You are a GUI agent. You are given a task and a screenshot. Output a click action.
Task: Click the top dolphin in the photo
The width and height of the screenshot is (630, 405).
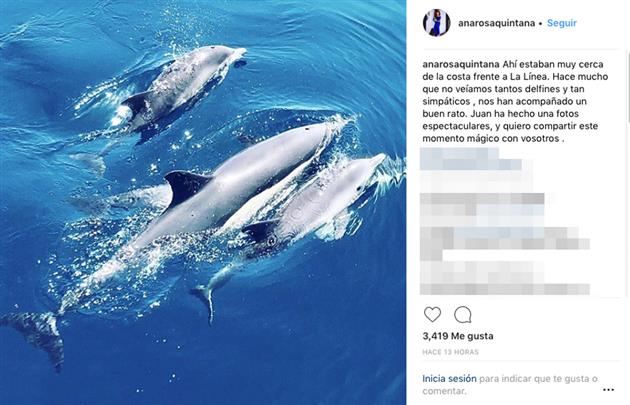click(181, 84)
